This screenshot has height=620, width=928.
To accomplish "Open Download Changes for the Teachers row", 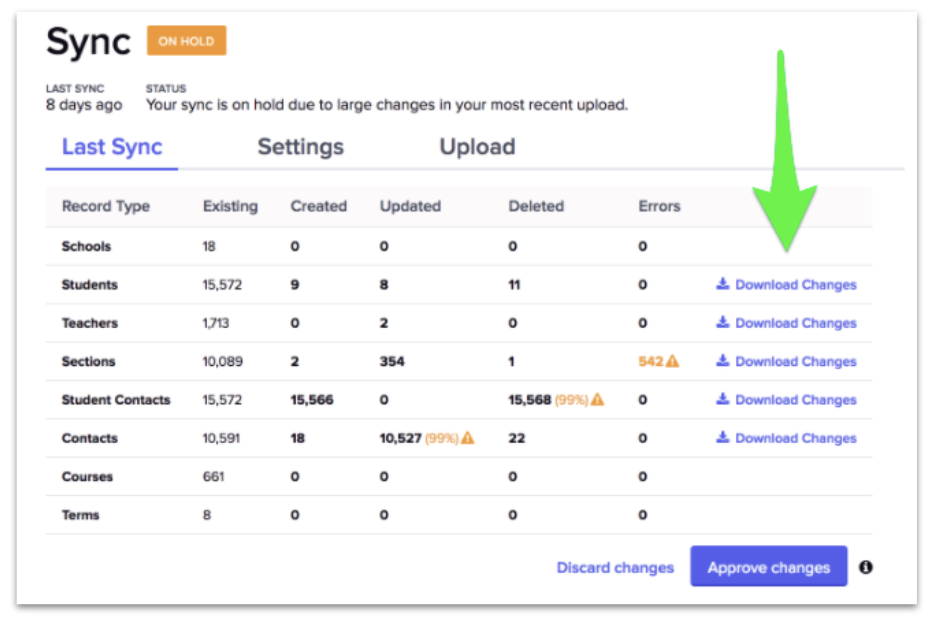I will click(x=795, y=323).
